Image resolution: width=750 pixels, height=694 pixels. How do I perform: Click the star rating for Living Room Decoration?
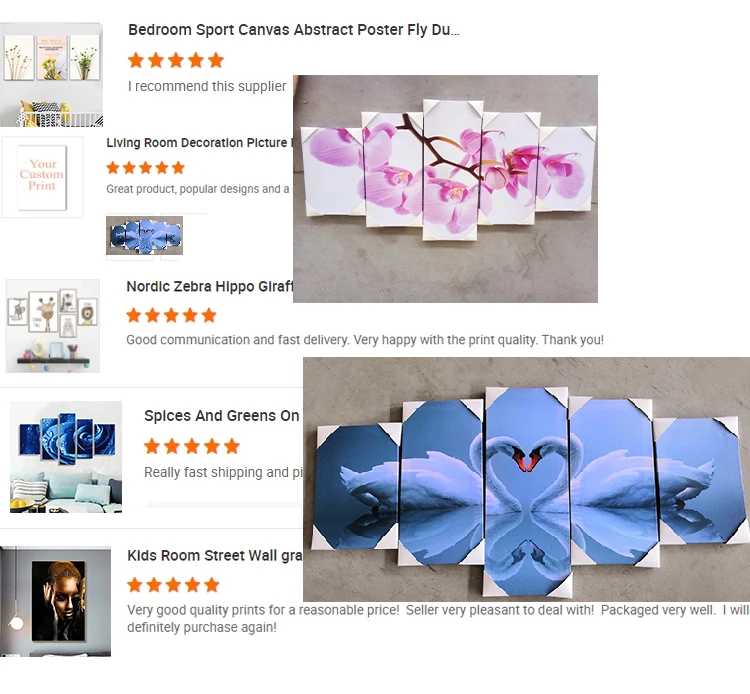[x=145, y=168]
